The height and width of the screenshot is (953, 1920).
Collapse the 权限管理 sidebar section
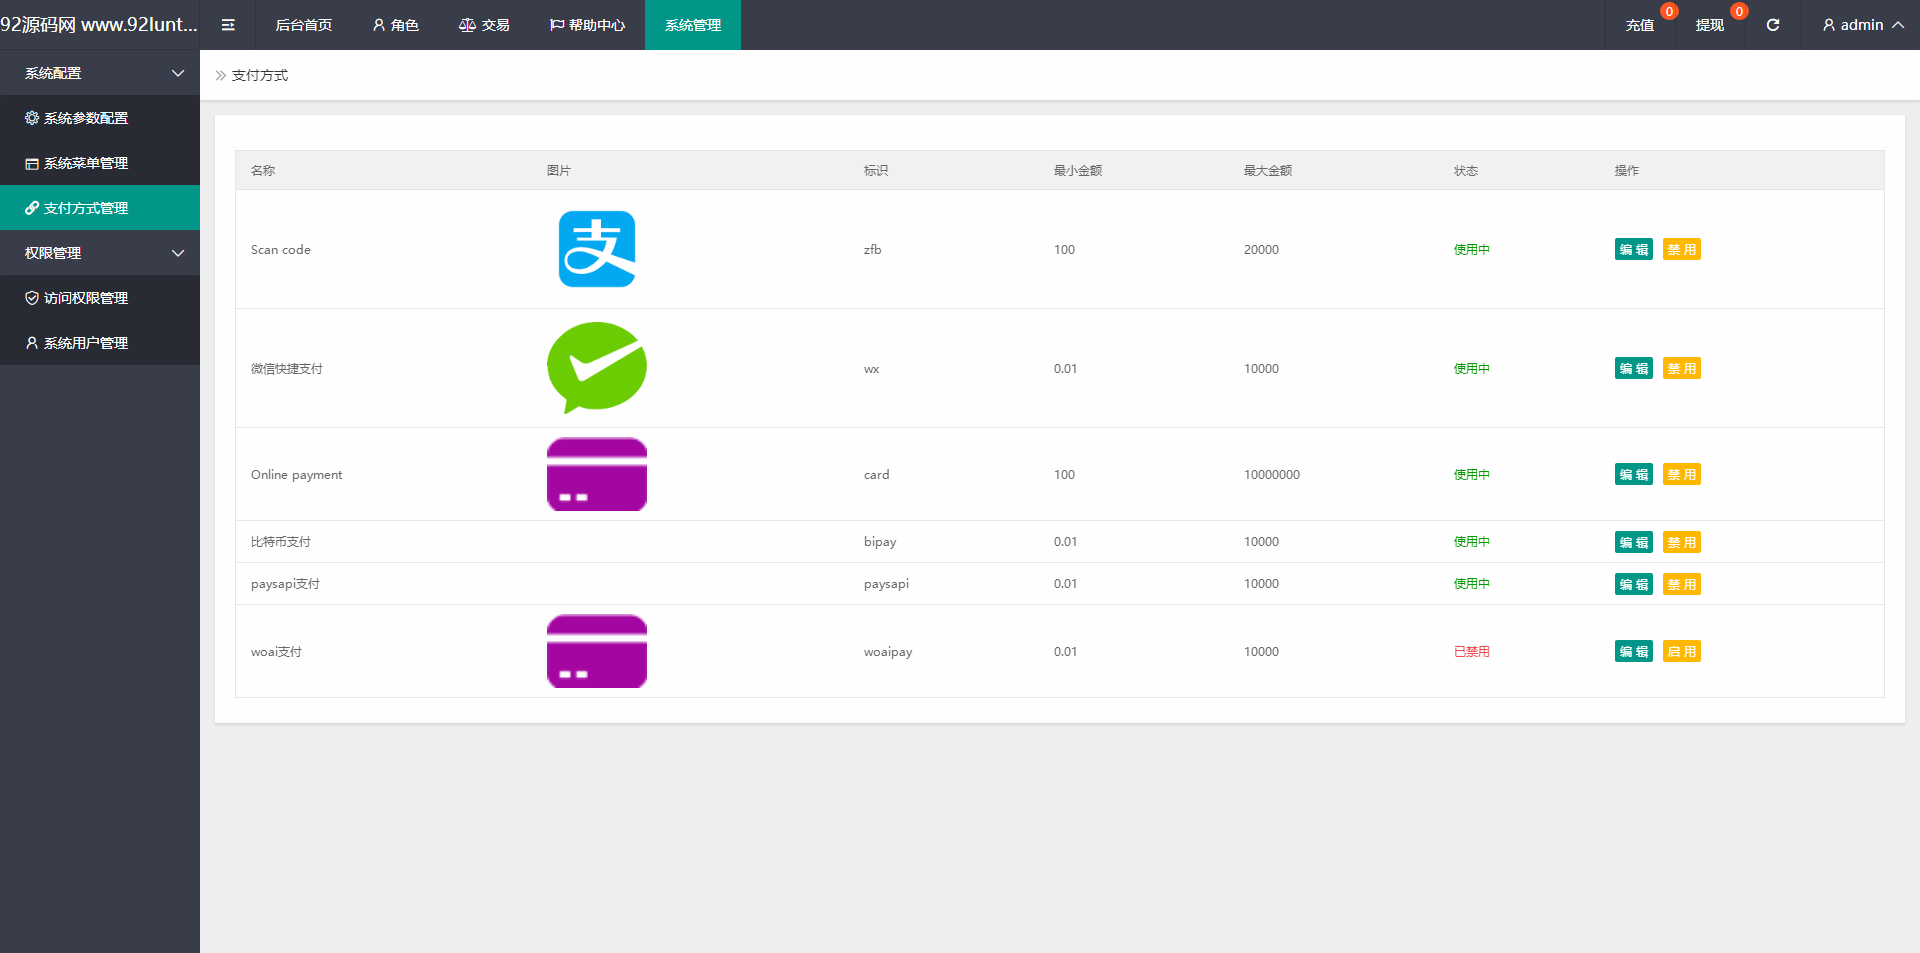tap(100, 253)
